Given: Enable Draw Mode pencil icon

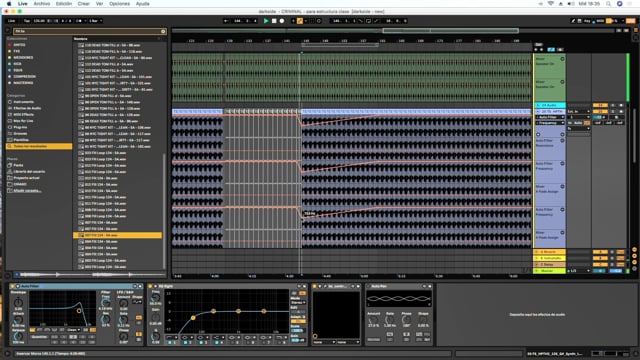Looking at the screenshot, I should click(573, 21).
